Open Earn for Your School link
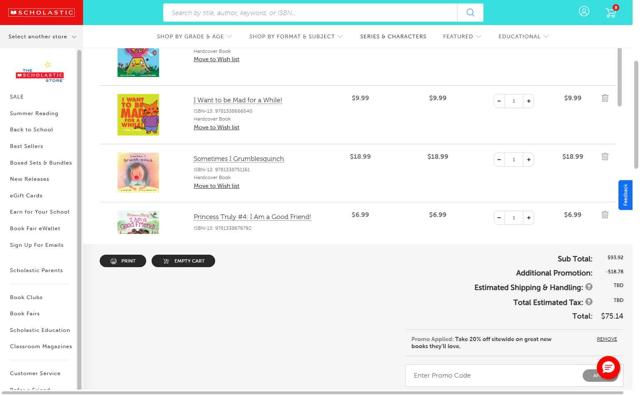 click(x=40, y=212)
